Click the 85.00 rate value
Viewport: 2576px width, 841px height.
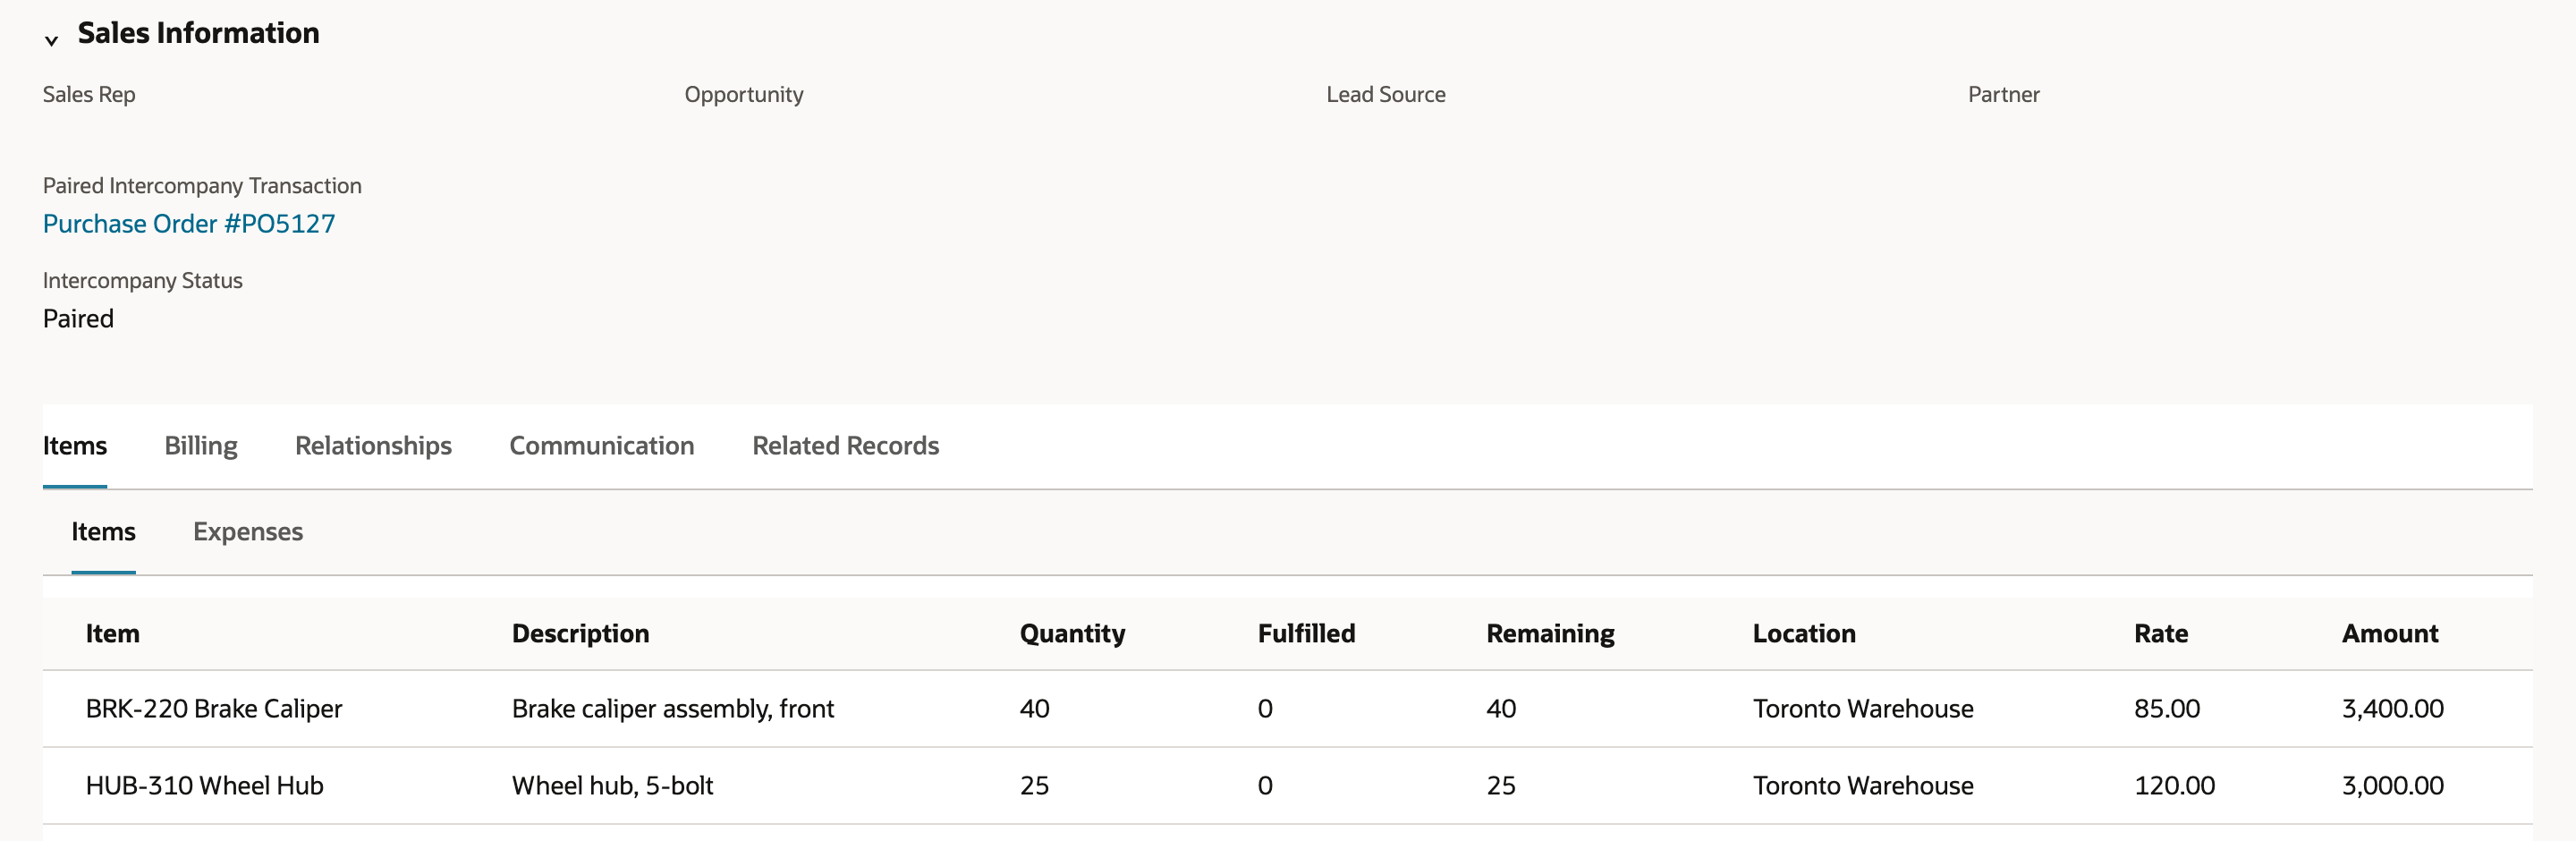pos(2167,708)
